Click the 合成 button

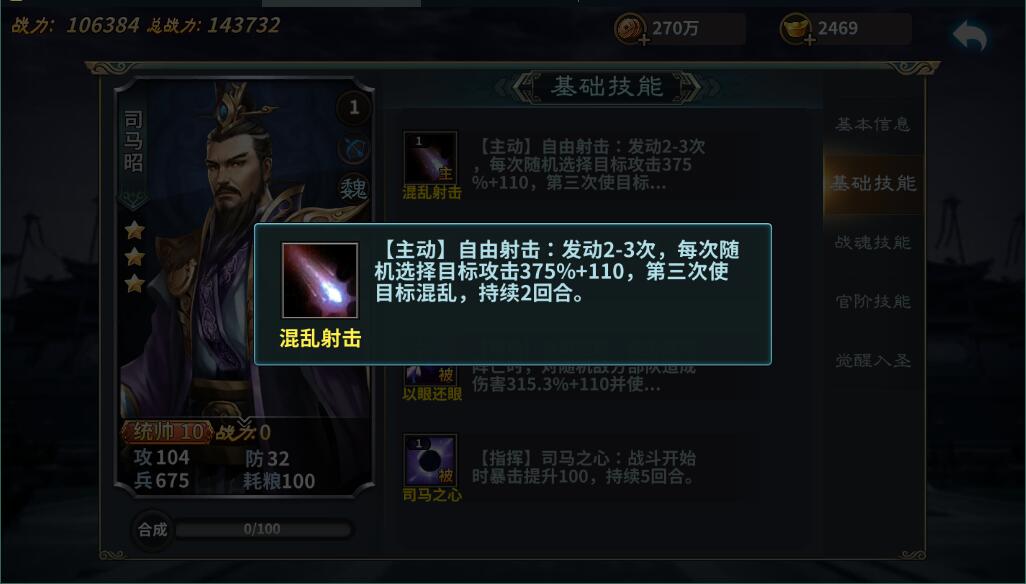pyautogui.click(x=152, y=529)
